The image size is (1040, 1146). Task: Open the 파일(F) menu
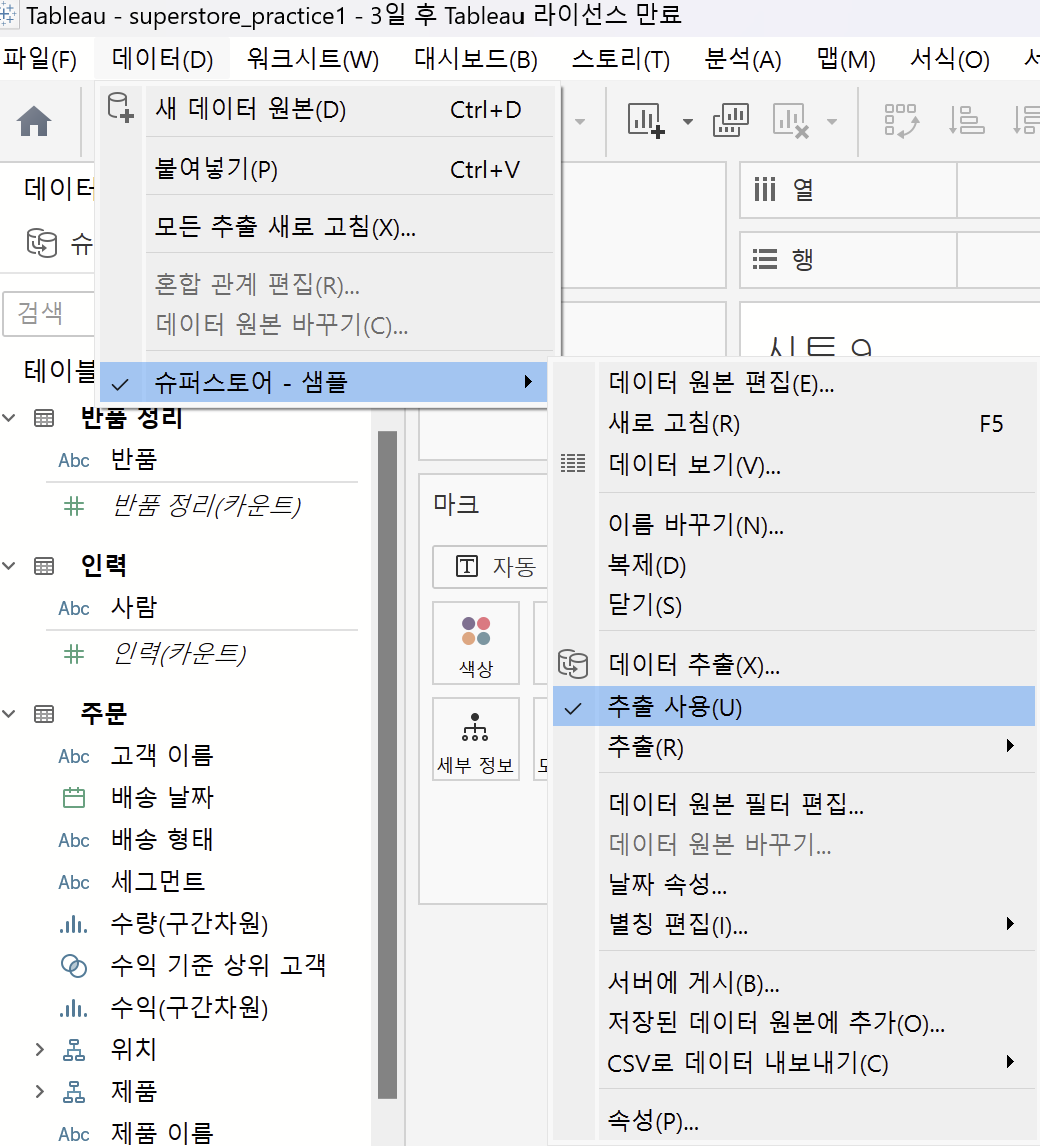(x=40, y=58)
